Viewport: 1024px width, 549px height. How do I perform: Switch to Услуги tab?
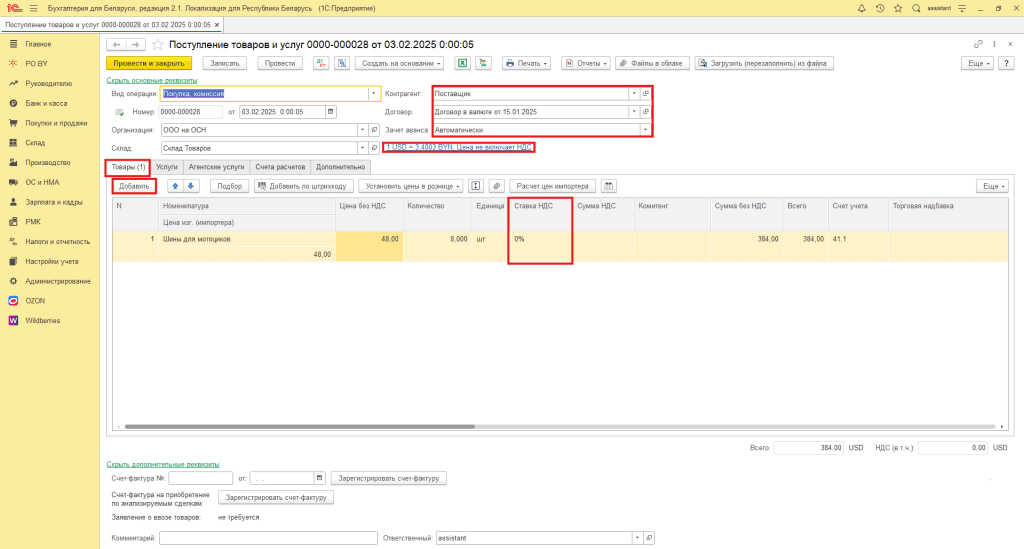click(167, 167)
